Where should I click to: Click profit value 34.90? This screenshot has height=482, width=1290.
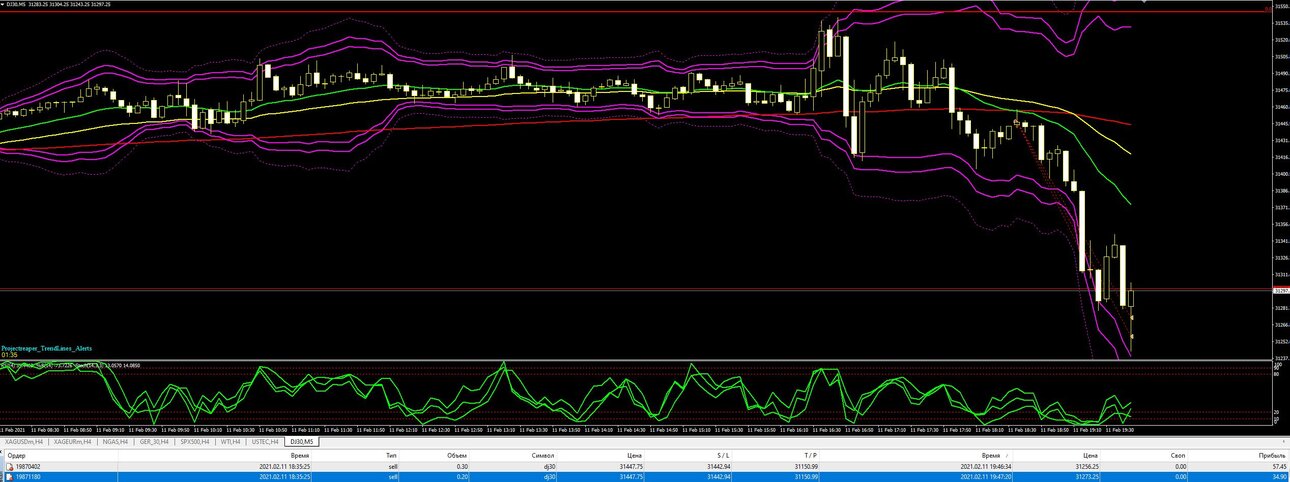1278,477
